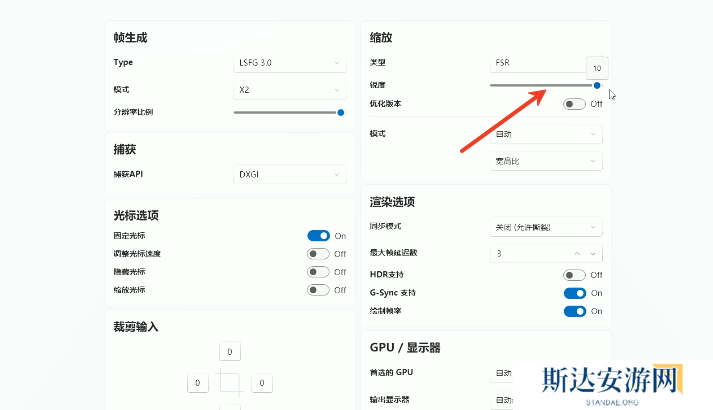Open the 捕获API dropdown showing DXGI

pos(289,174)
